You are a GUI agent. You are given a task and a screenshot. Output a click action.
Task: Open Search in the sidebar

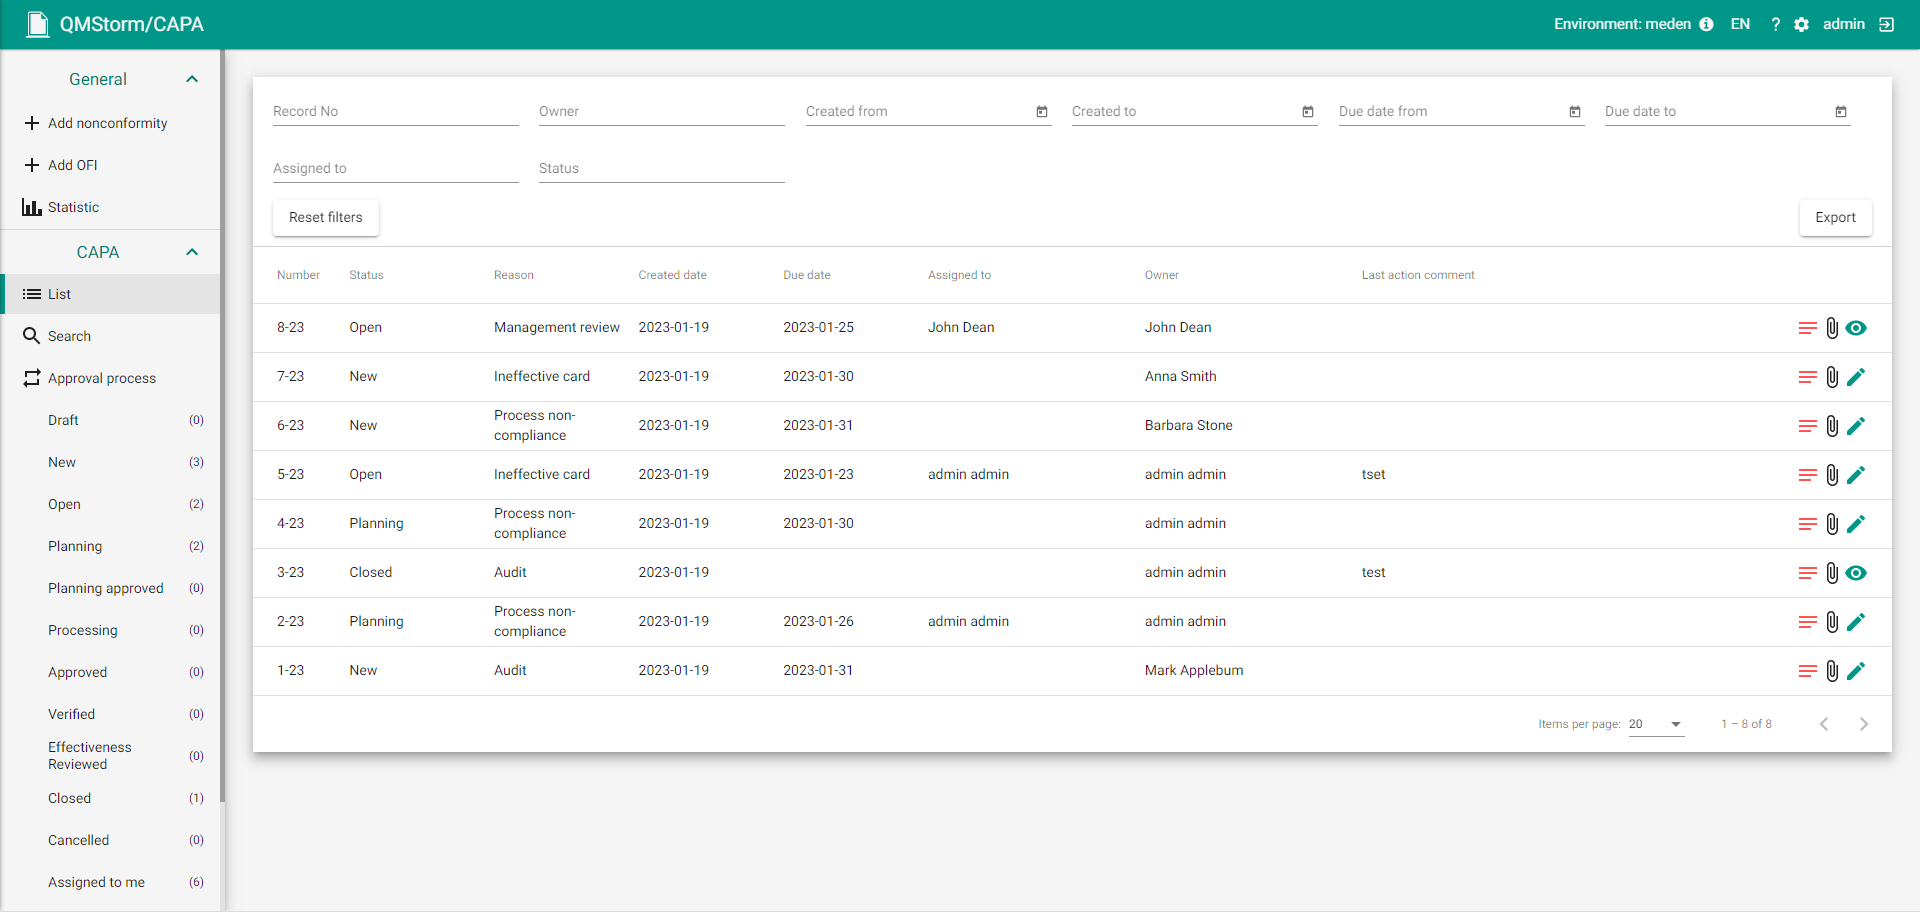click(110, 336)
